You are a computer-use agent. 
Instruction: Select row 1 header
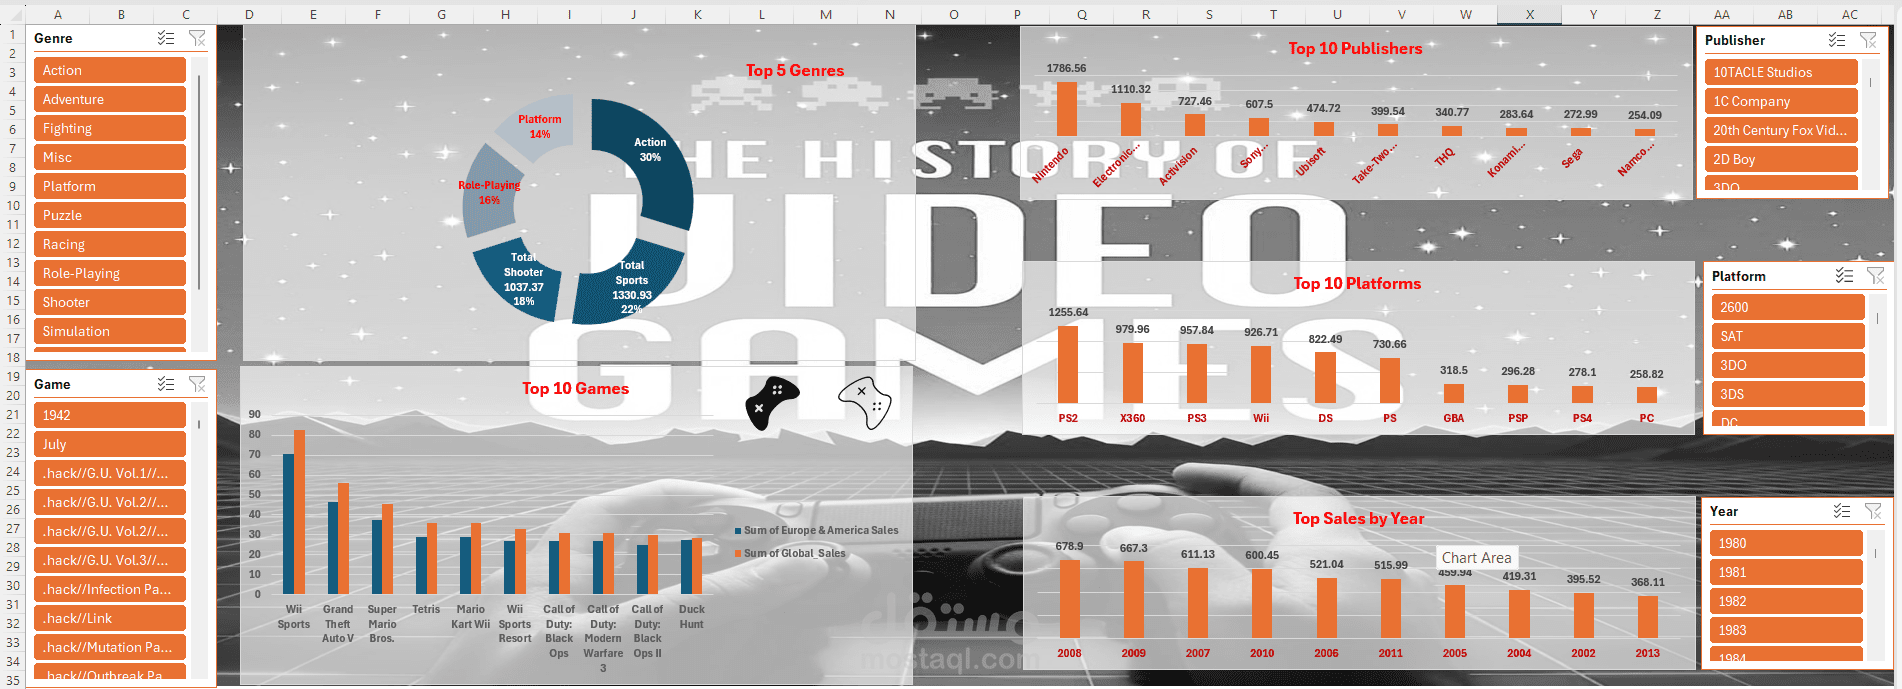[x=12, y=34]
